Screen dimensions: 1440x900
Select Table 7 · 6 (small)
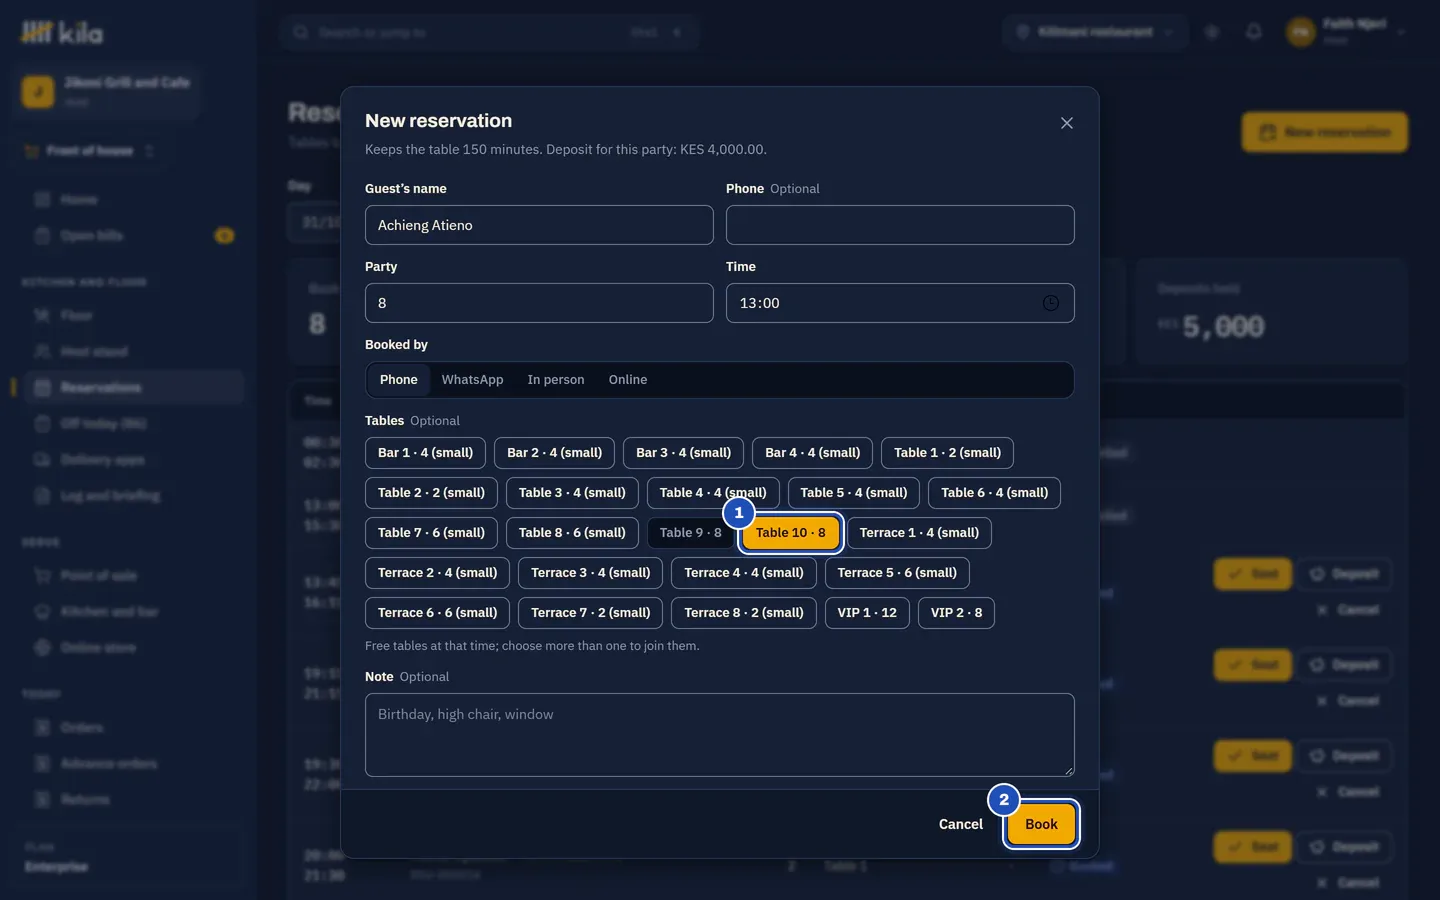click(431, 533)
